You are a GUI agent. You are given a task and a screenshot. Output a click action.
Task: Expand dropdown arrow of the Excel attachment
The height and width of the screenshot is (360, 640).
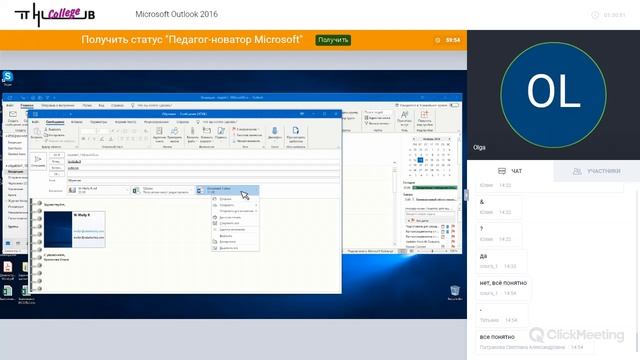tap(190, 191)
